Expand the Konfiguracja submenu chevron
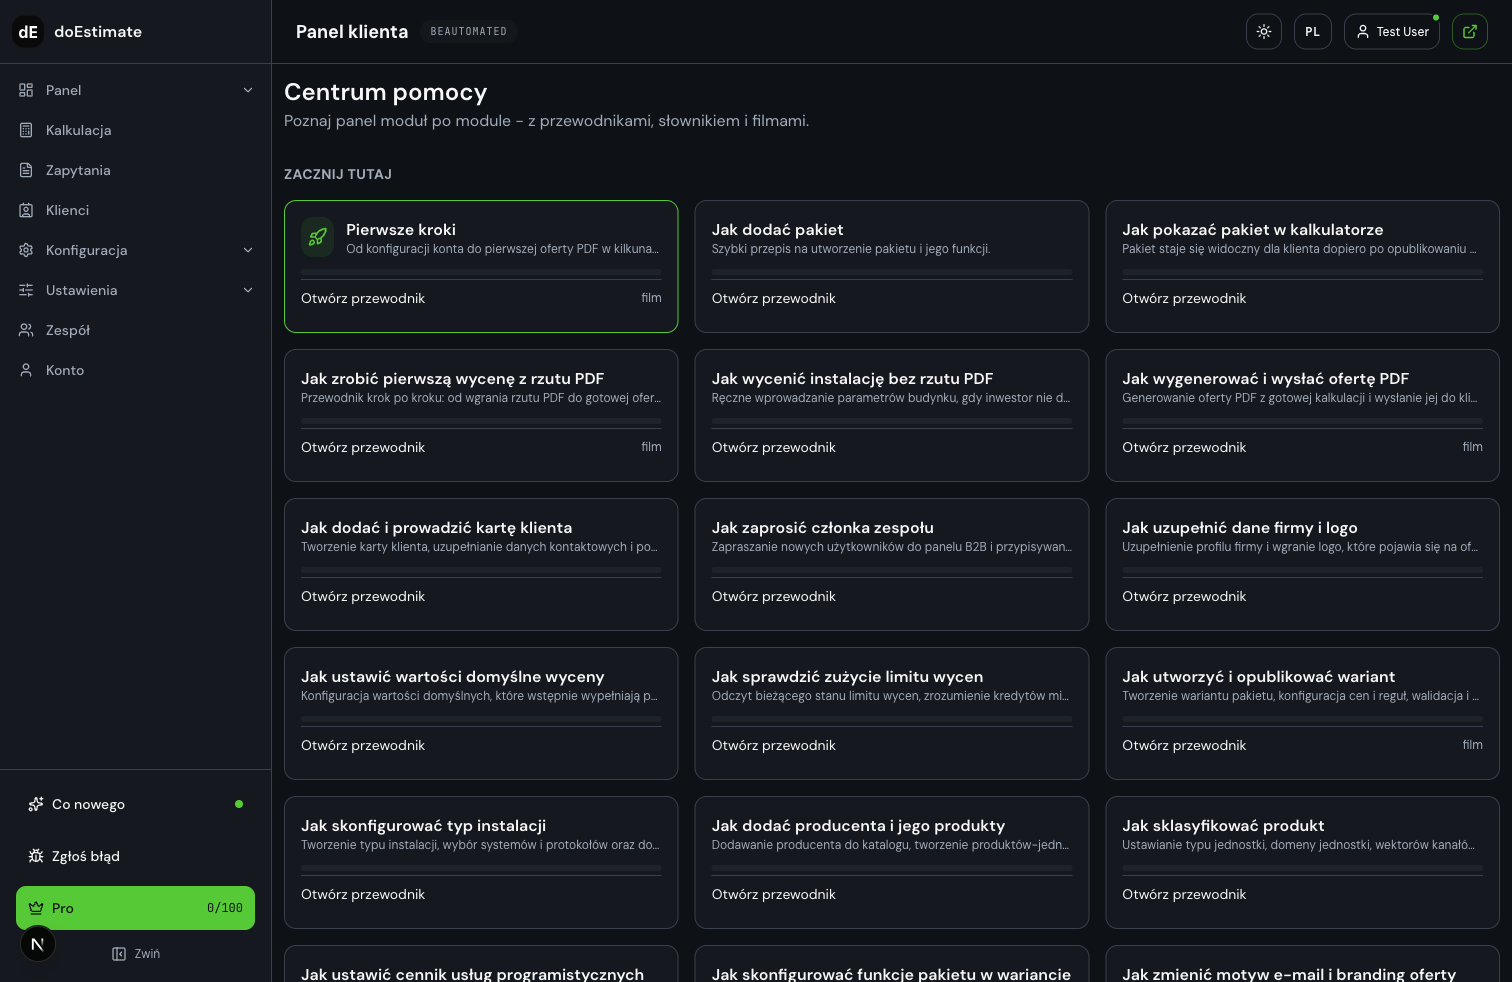 [248, 250]
